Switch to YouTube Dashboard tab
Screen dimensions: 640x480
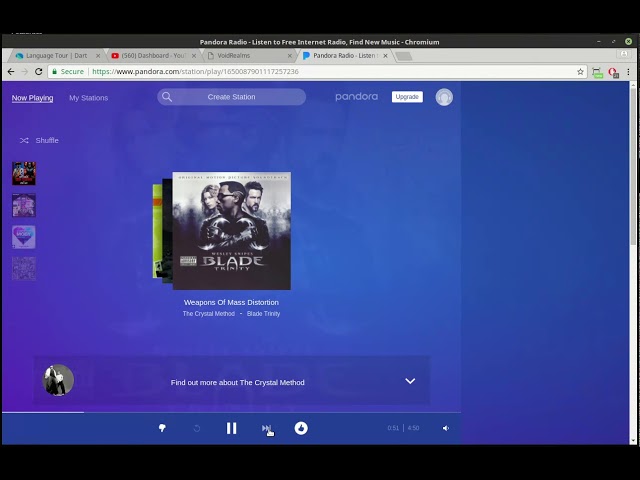click(153, 56)
